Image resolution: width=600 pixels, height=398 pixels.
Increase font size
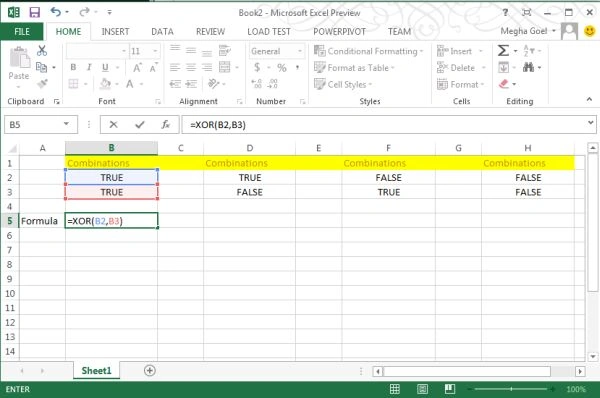tap(137, 68)
